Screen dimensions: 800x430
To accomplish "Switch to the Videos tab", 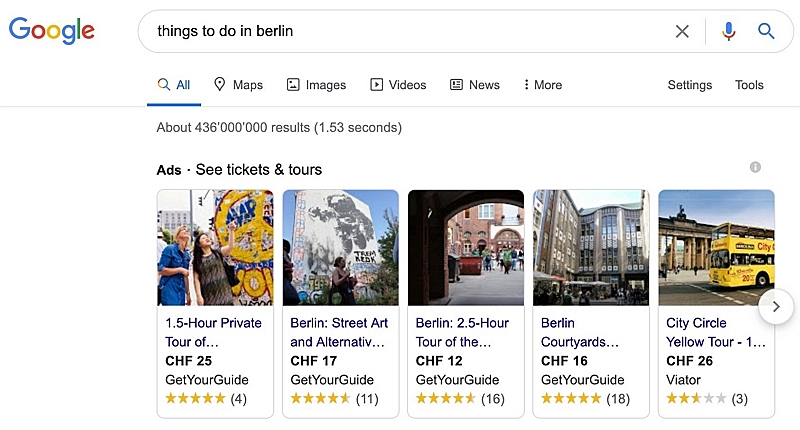I will (398, 85).
